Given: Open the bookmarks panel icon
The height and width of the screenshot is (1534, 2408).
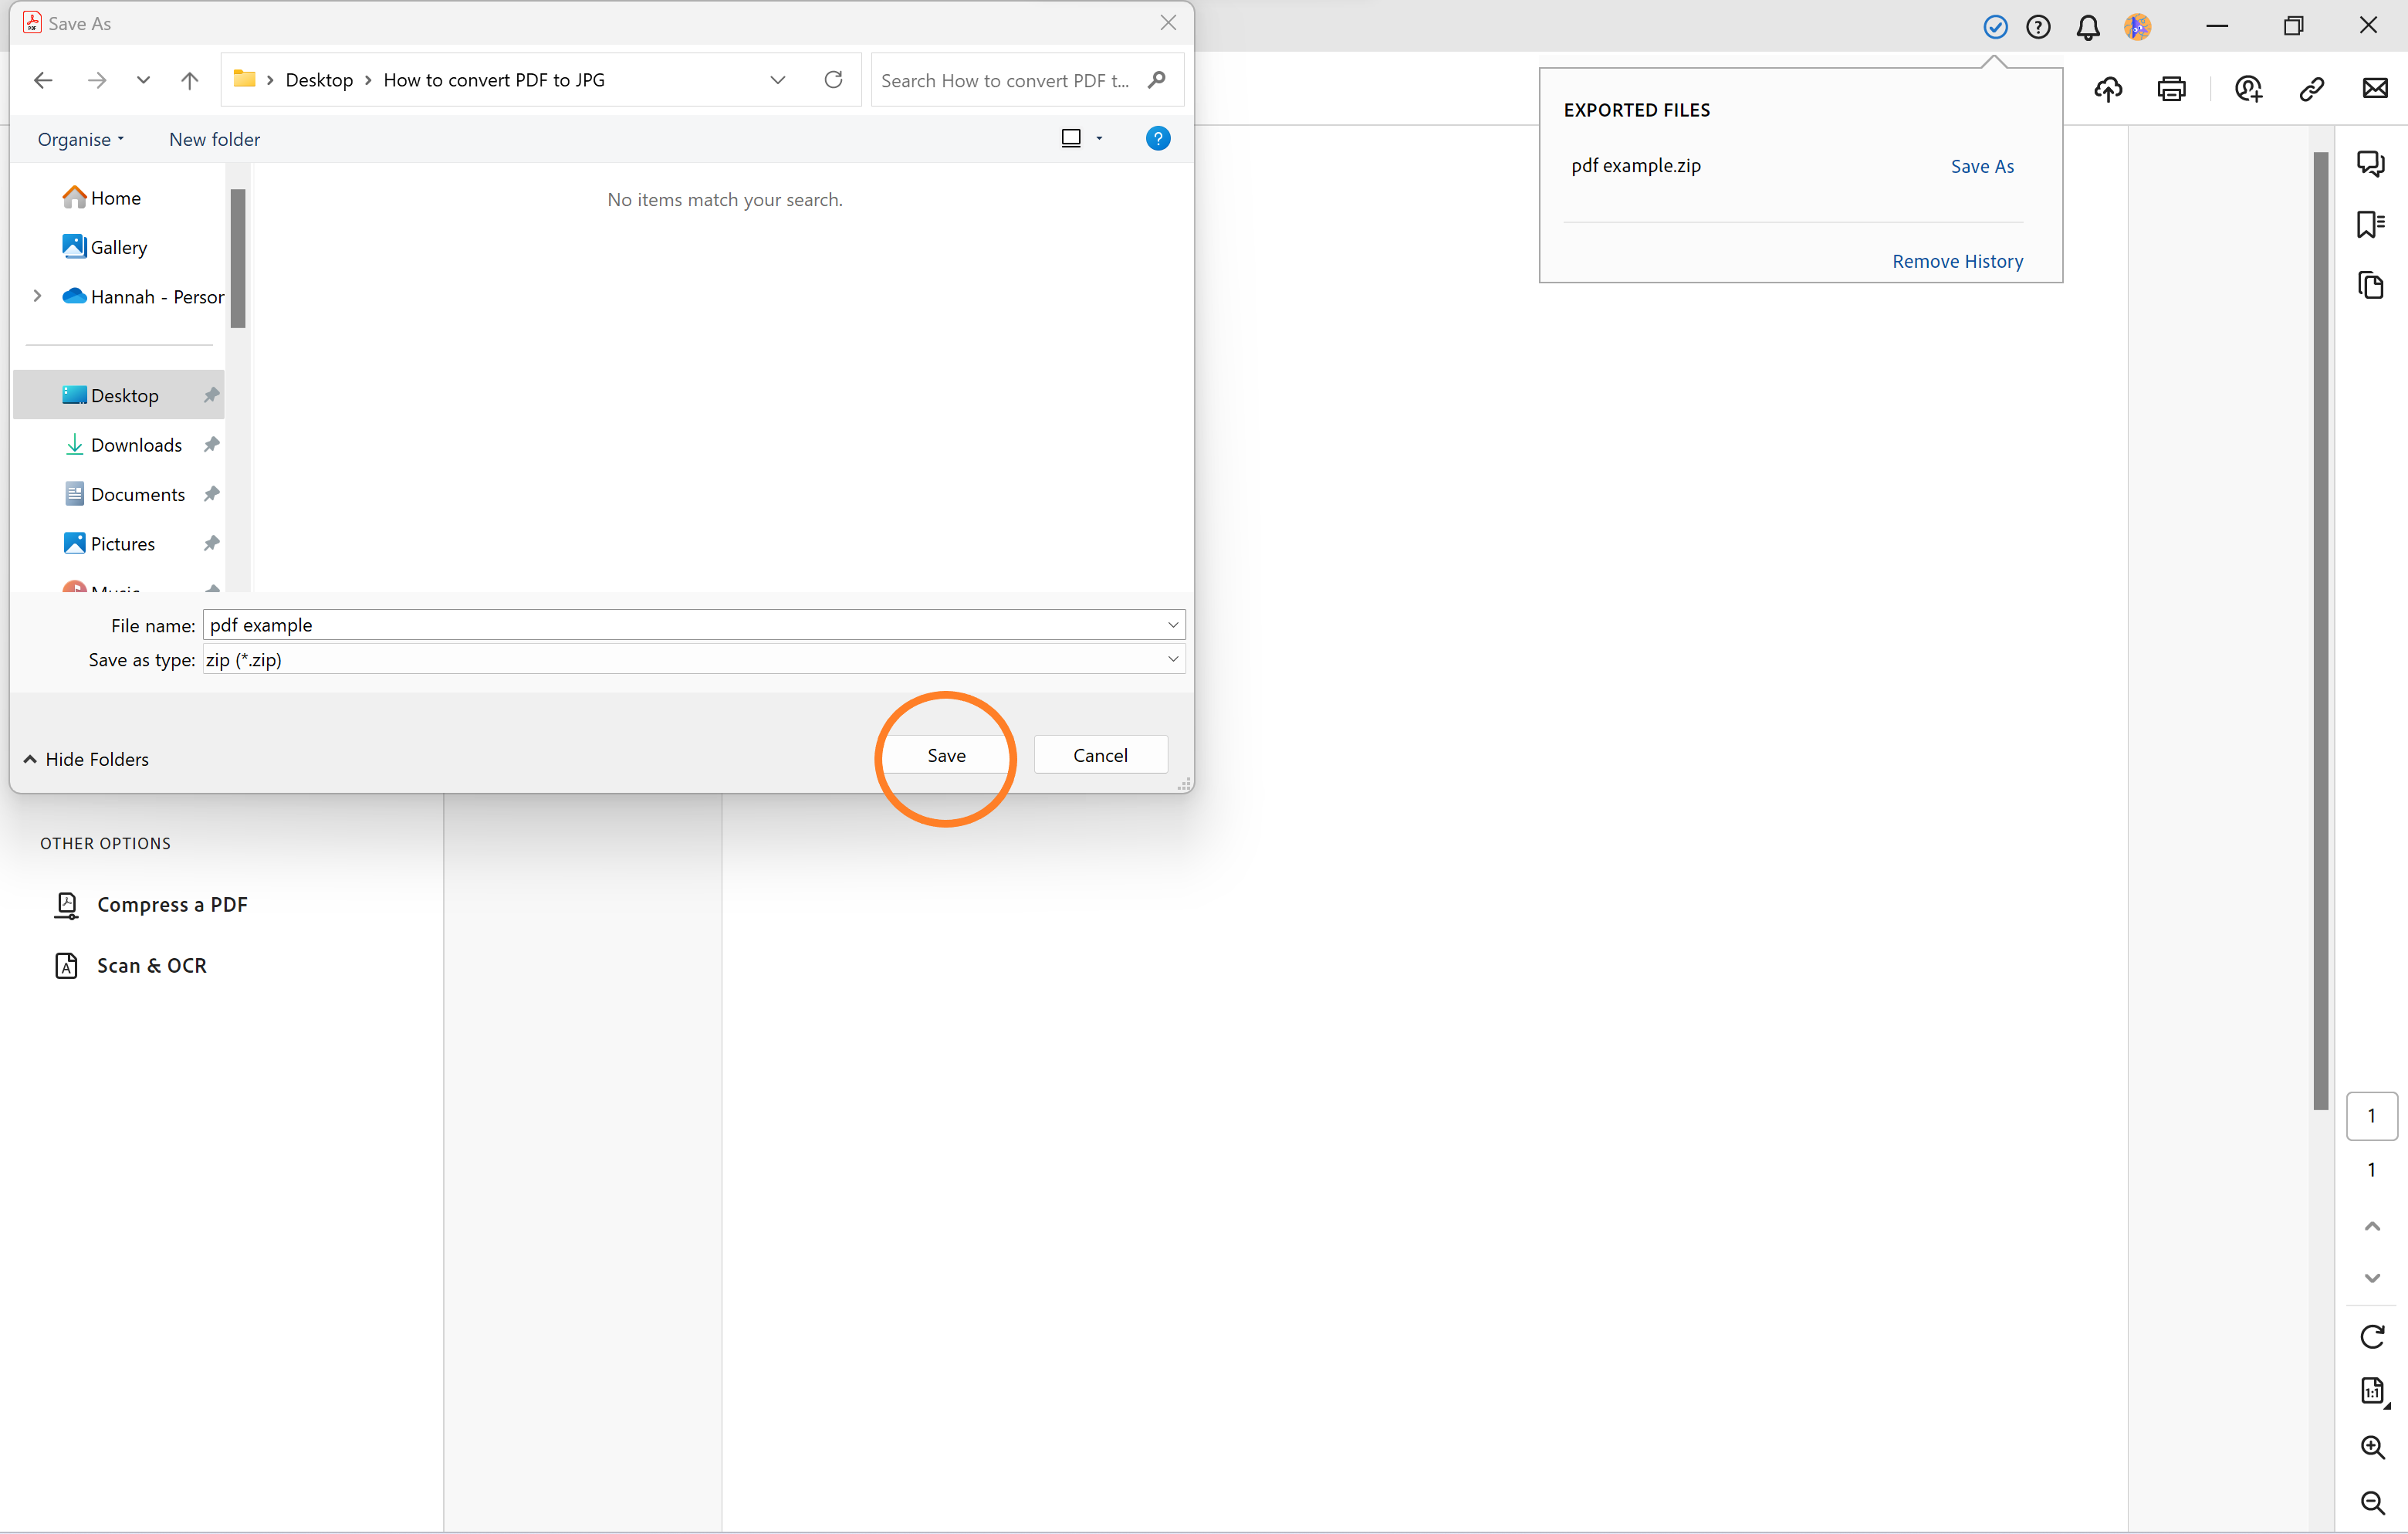Looking at the screenshot, I should tap(2370, 224).
